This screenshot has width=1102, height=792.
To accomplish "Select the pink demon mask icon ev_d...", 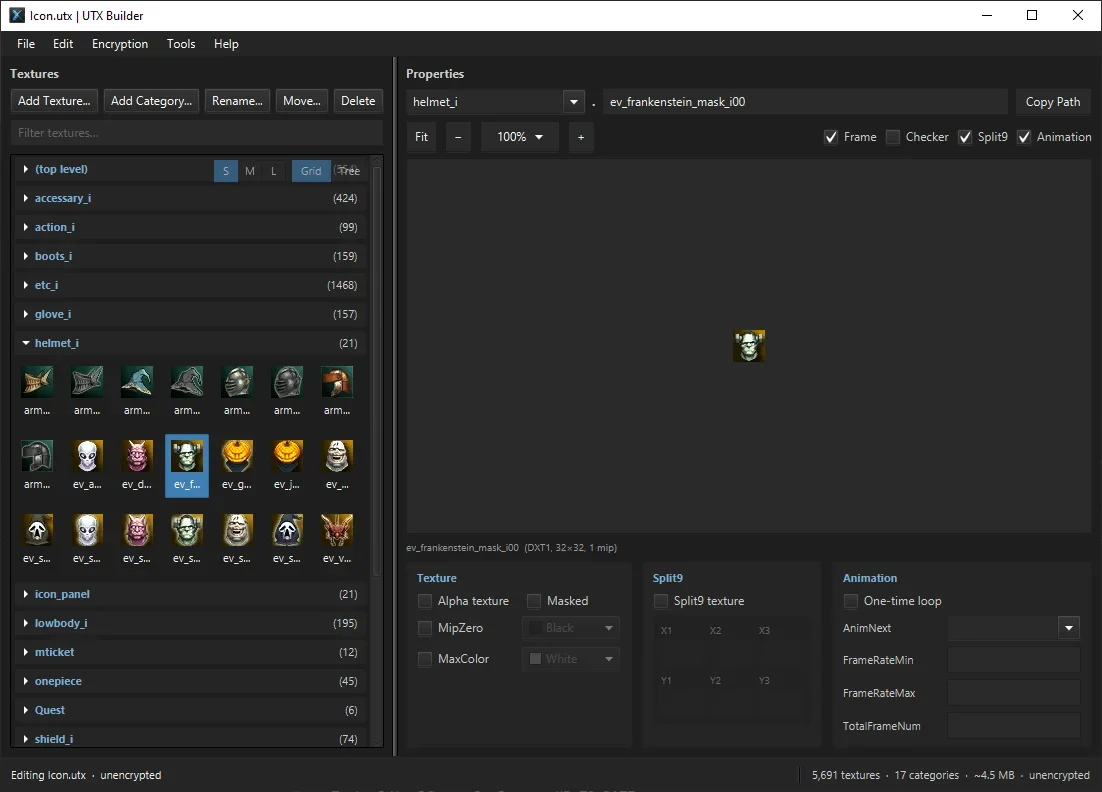I will point(137,457).
